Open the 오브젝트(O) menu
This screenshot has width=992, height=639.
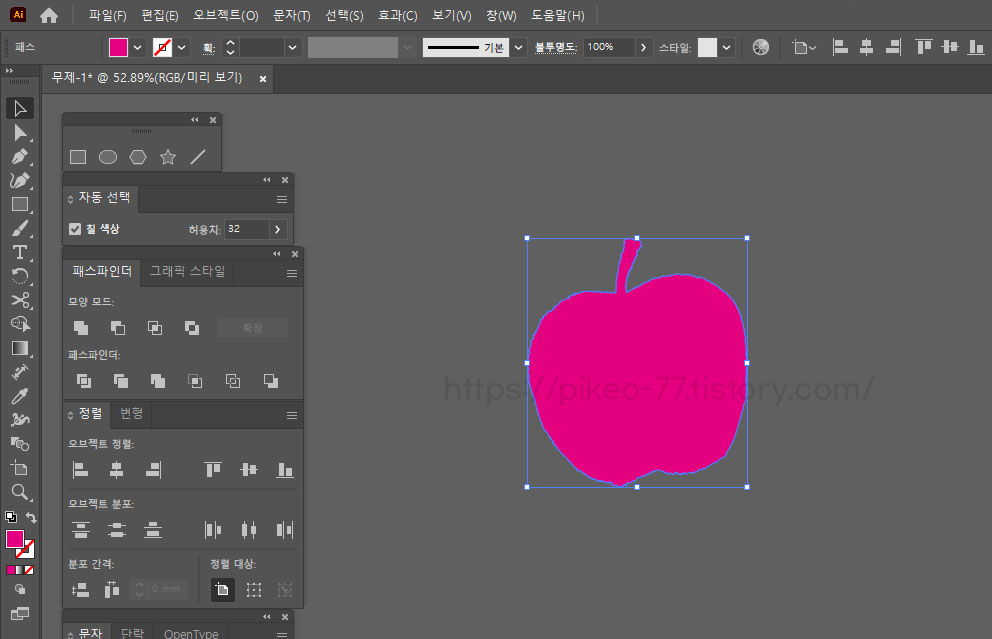pyautogui.click(x=226, y=15)
